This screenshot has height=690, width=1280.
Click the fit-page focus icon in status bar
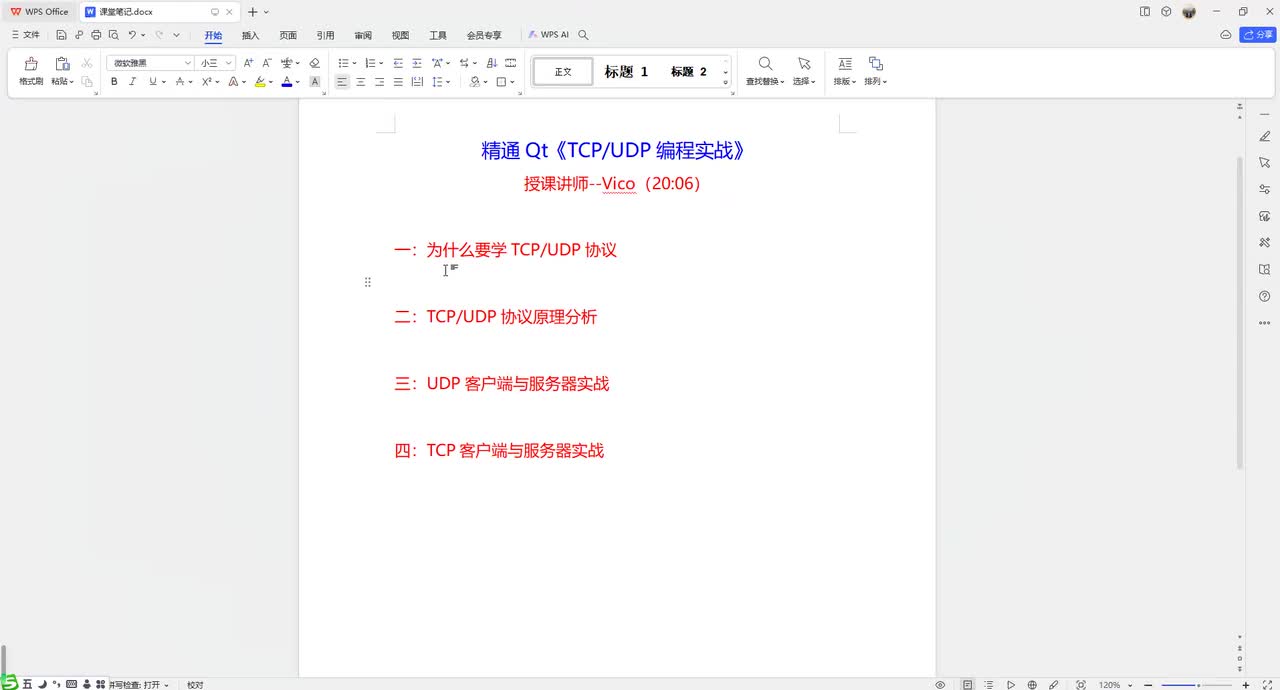tap(1081, 685)
